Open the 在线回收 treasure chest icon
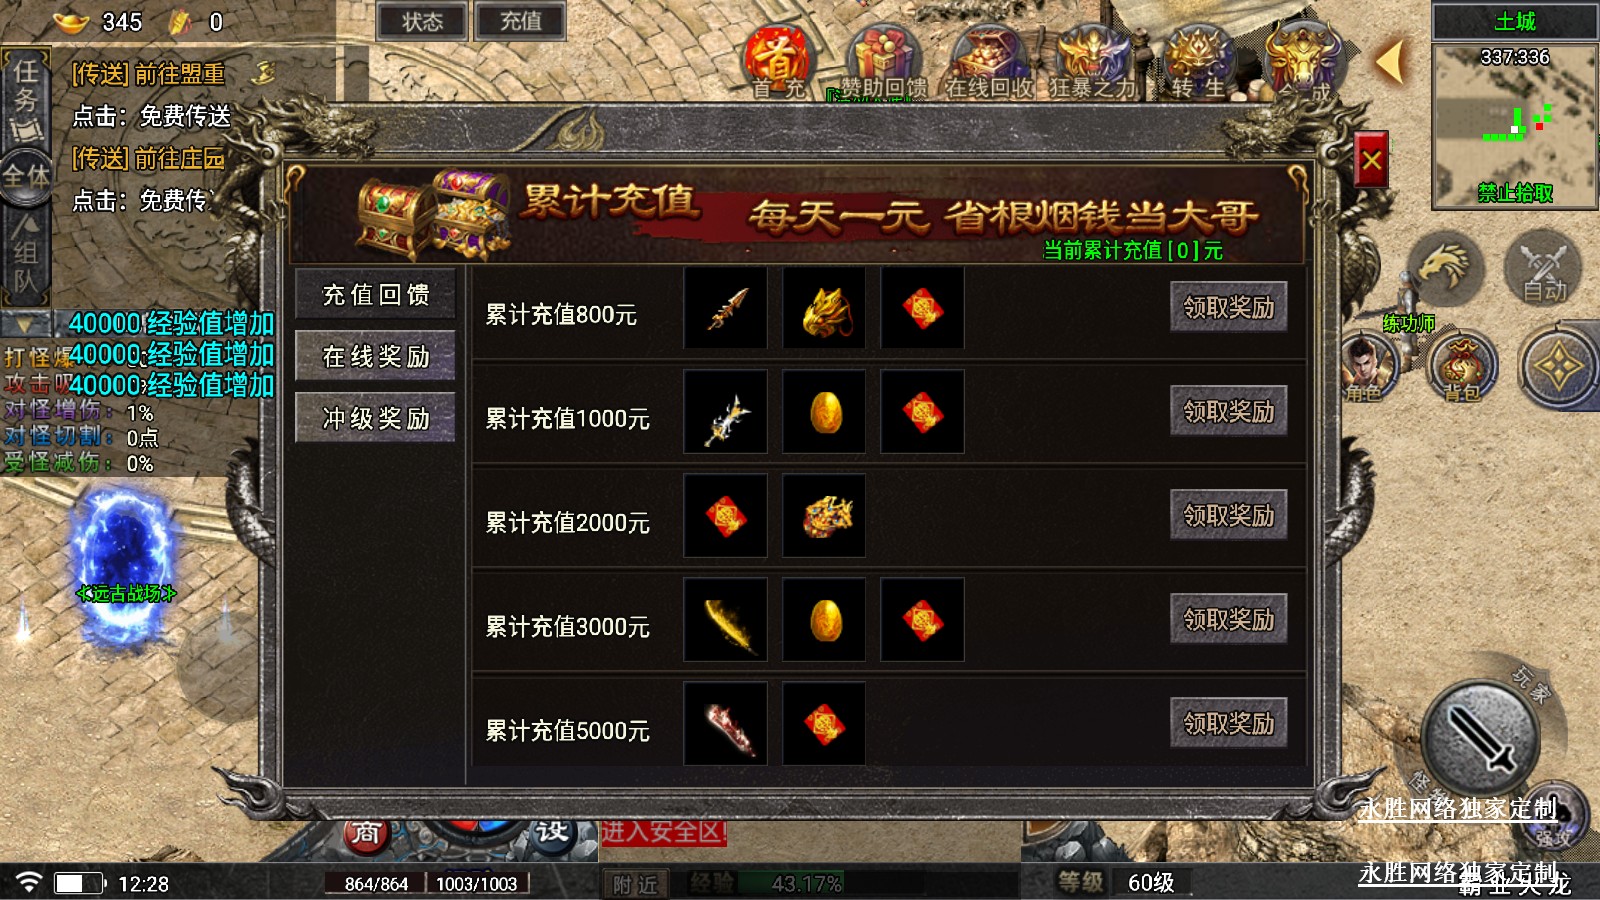Image resolution: width=1600 pixels, height=900 pixels. click(x=989, y=62)
